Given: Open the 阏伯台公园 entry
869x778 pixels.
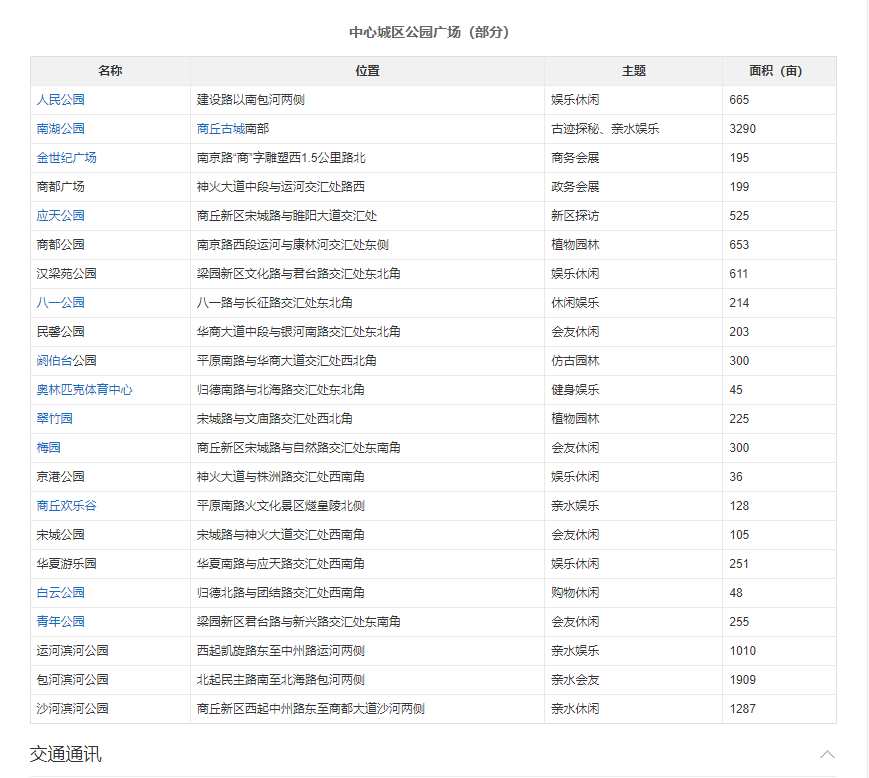Looking at the screenshot, I should 67,361.
